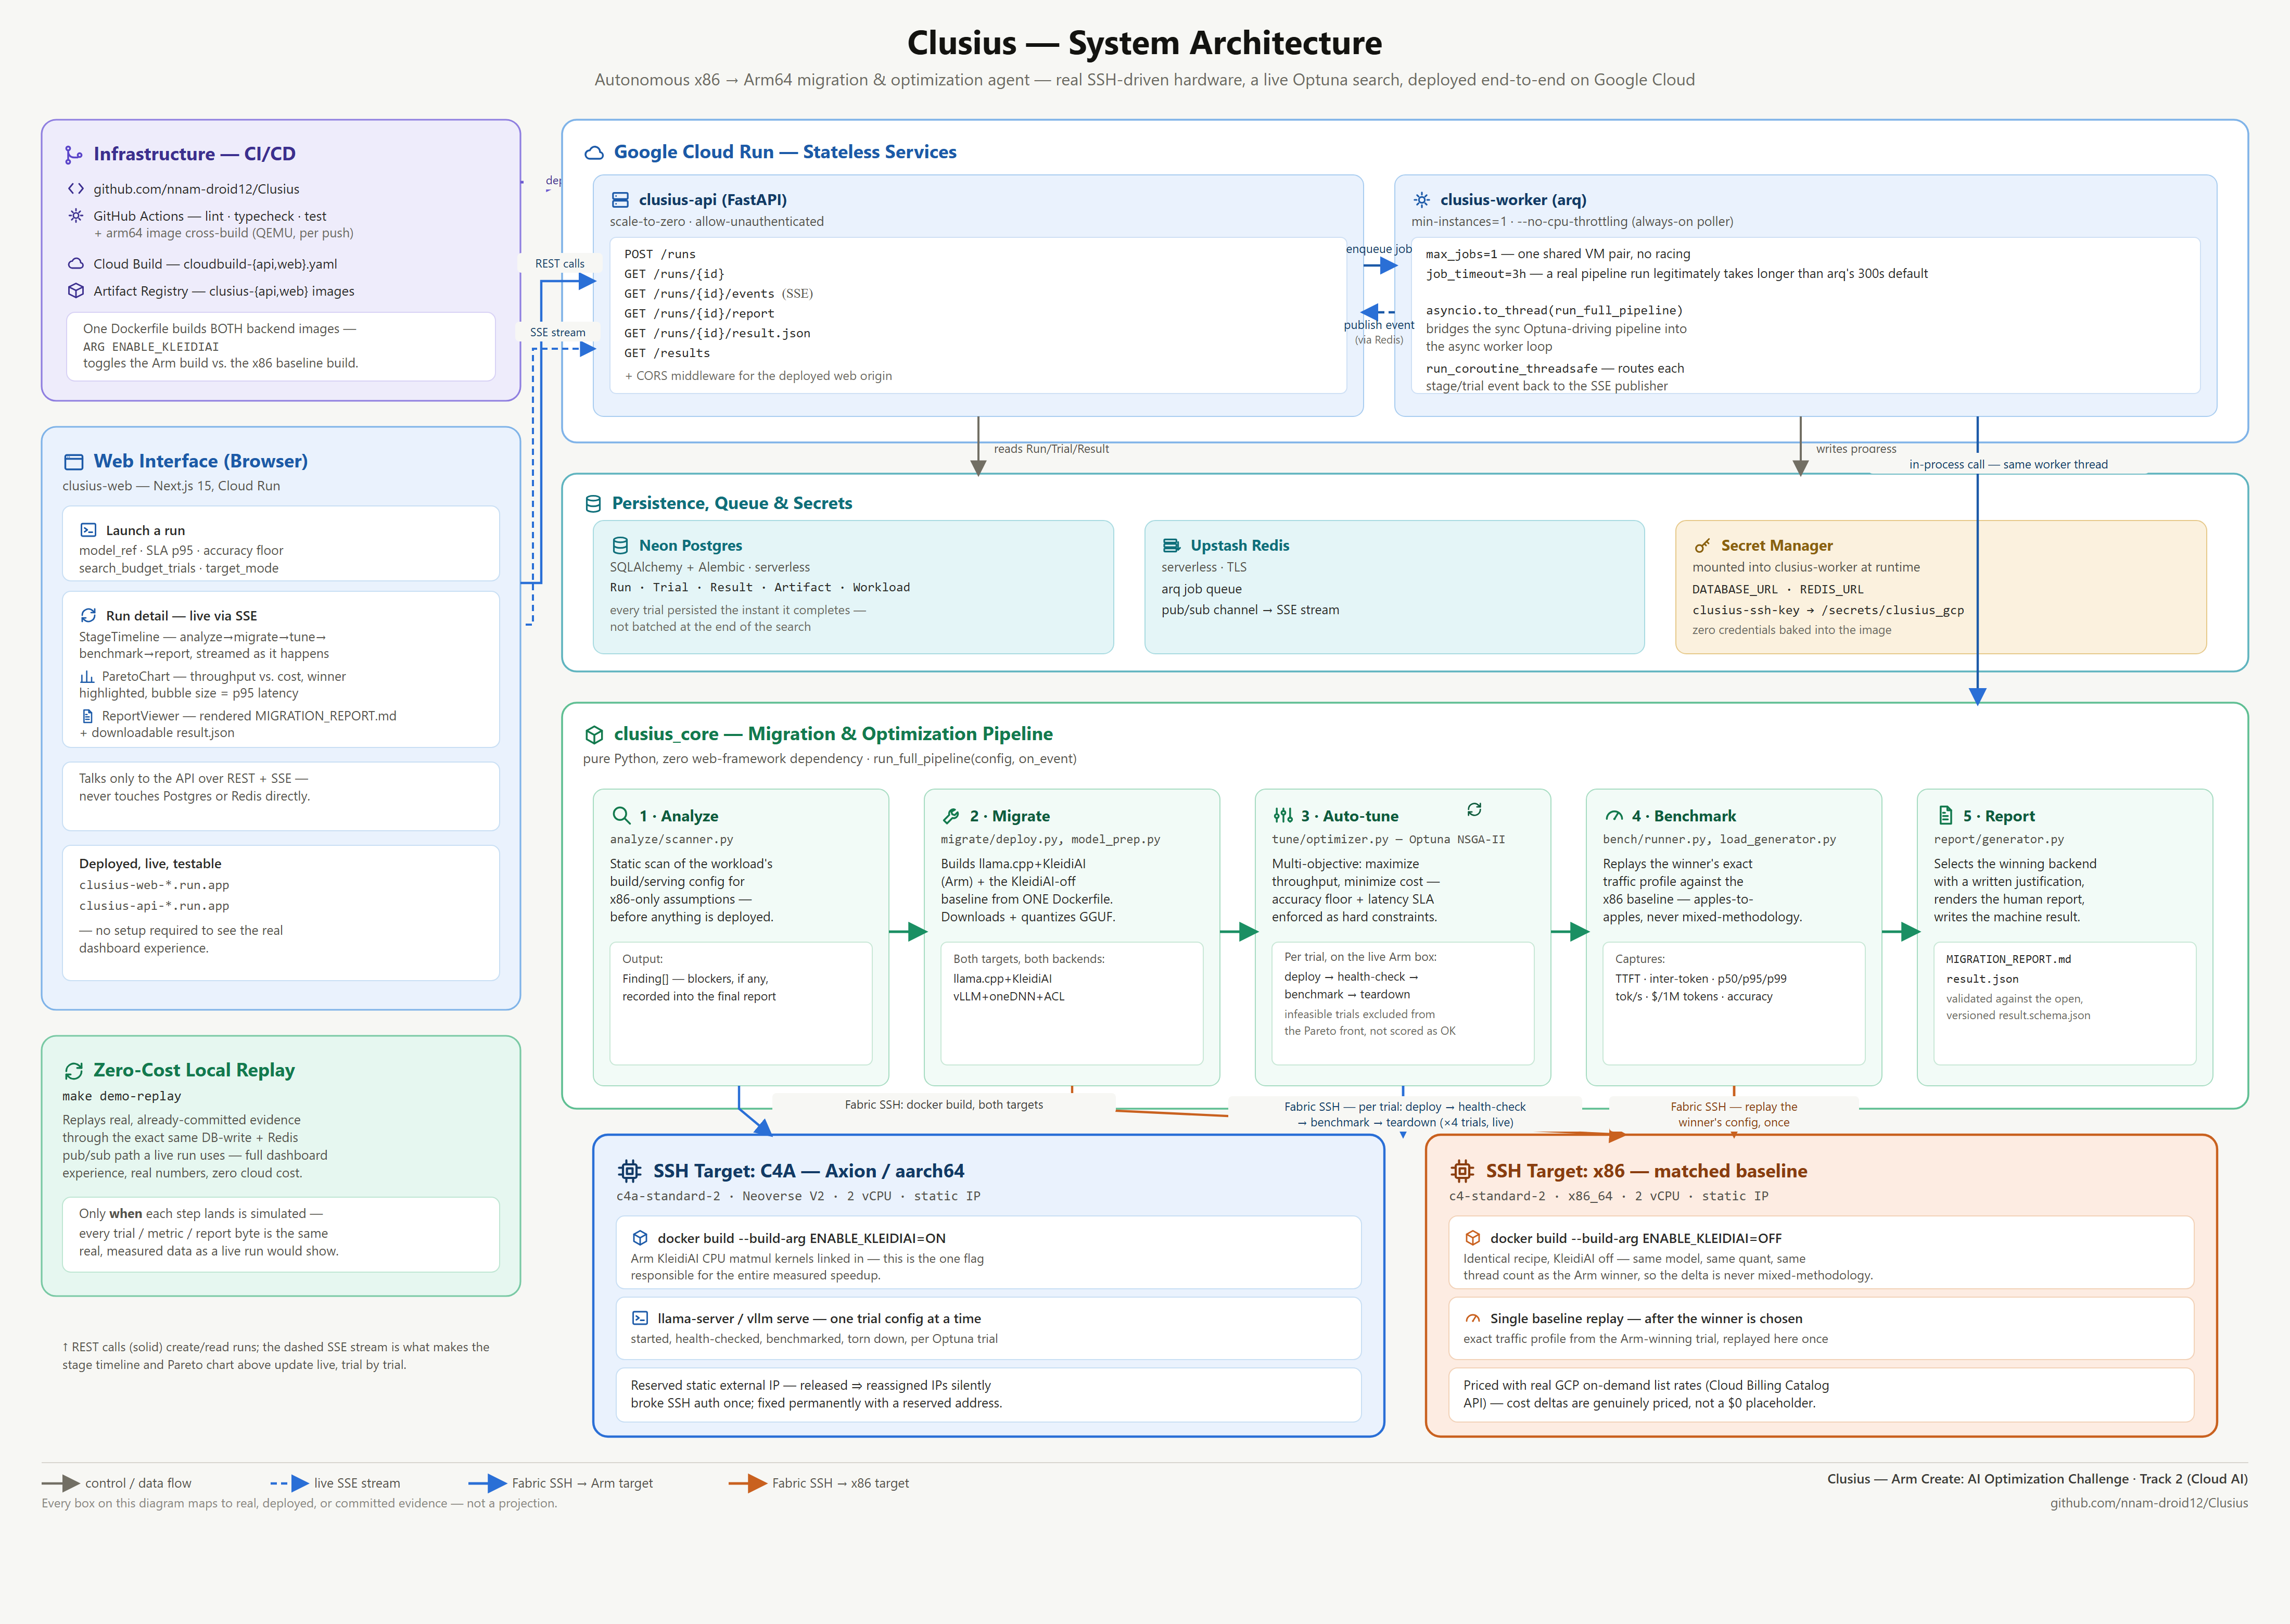Click the gear icon beside clusius-worker (arq)
This screenshot has height=1624, width=2290.
(x=1421, y=200)
